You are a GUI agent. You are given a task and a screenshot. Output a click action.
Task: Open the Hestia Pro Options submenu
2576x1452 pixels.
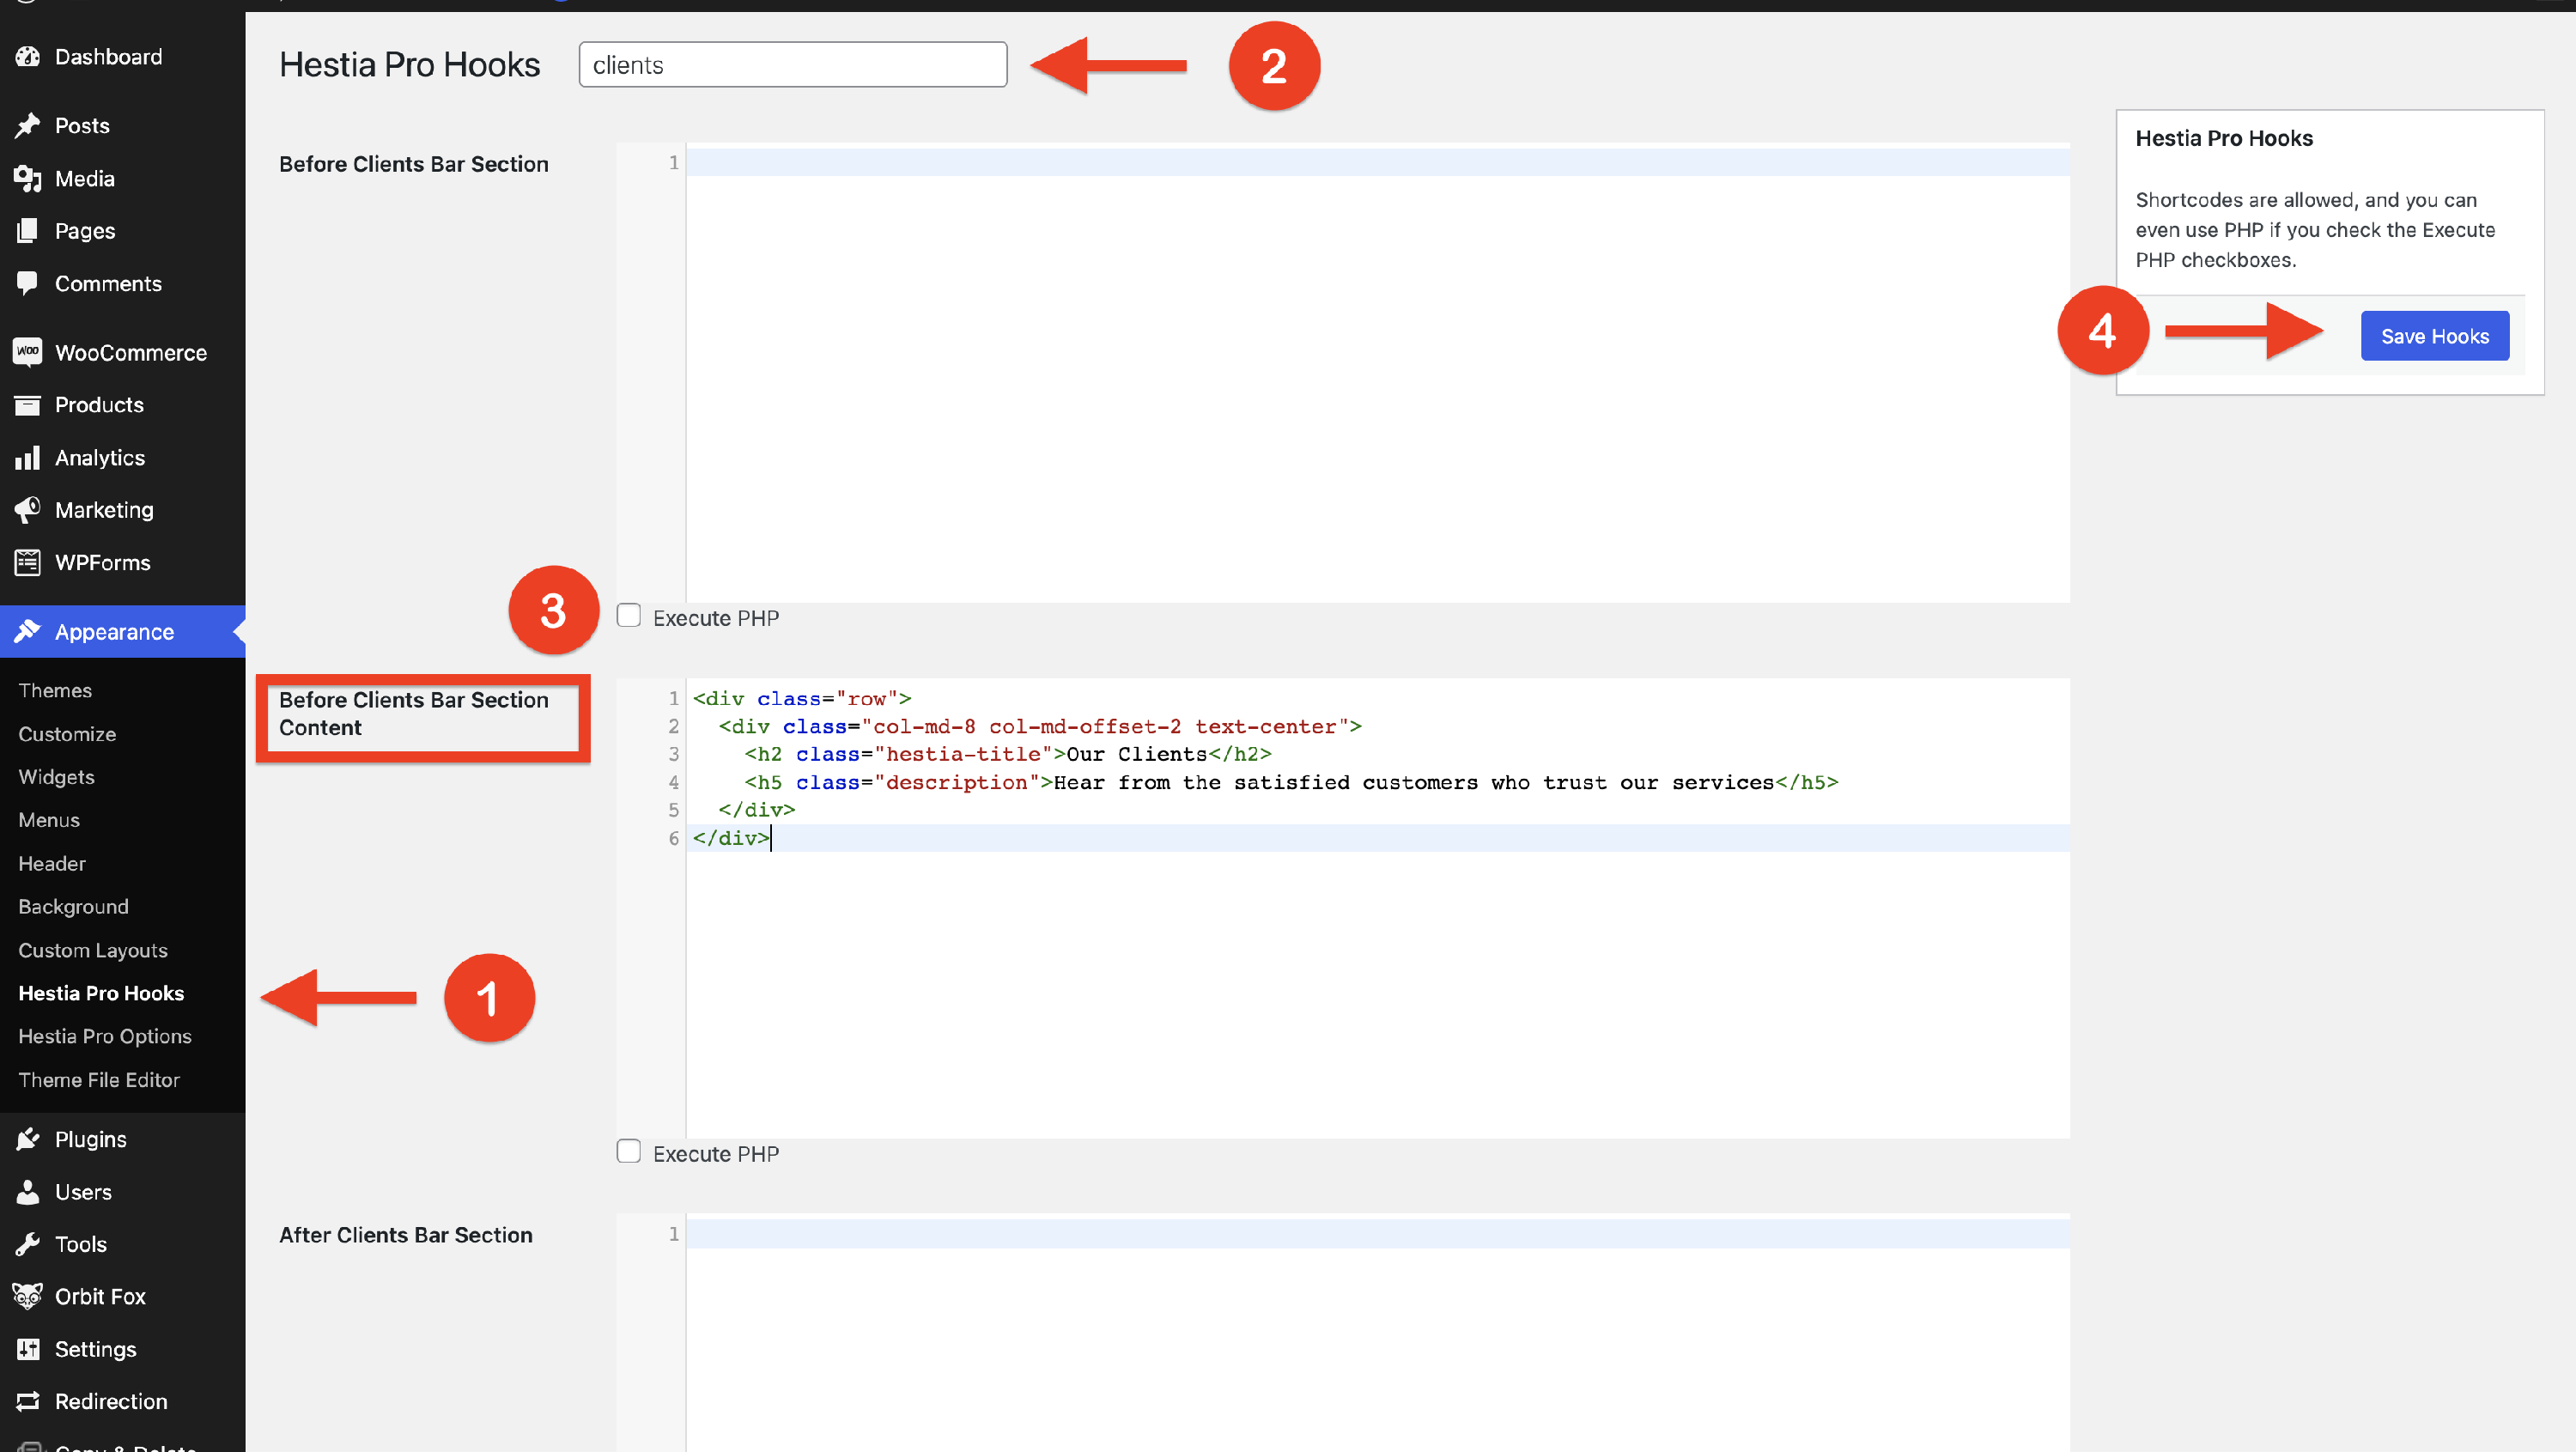click(x=104, y=1036)
